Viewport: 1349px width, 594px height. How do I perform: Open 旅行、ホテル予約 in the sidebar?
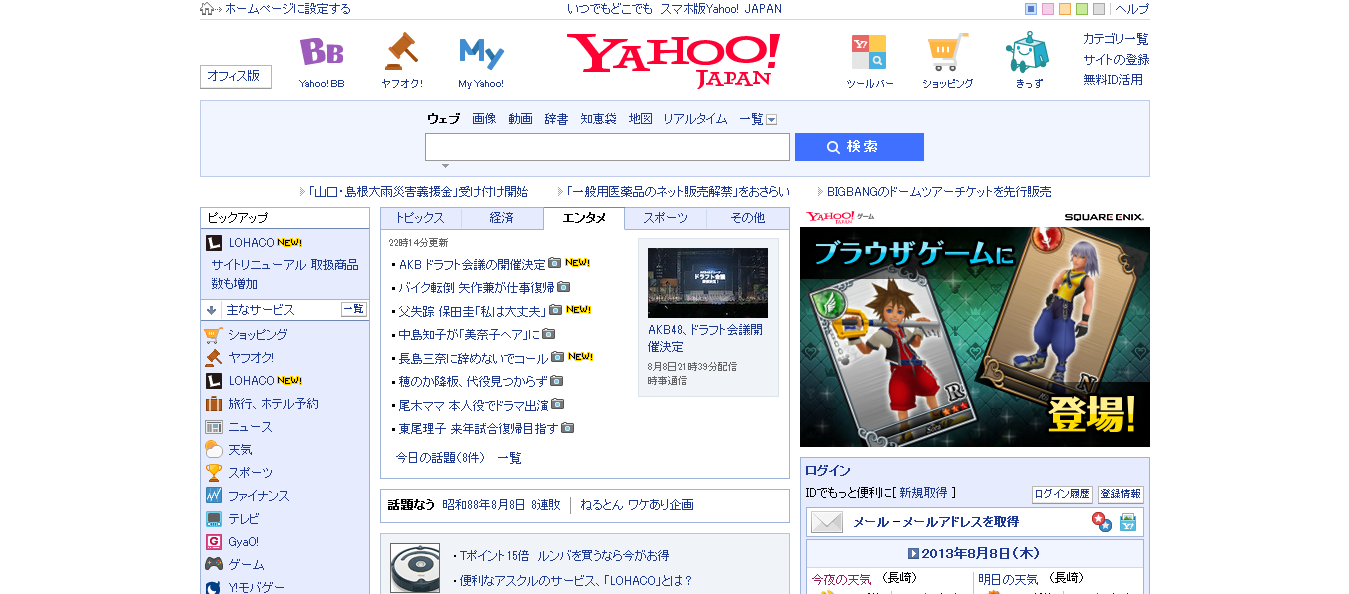273,404
